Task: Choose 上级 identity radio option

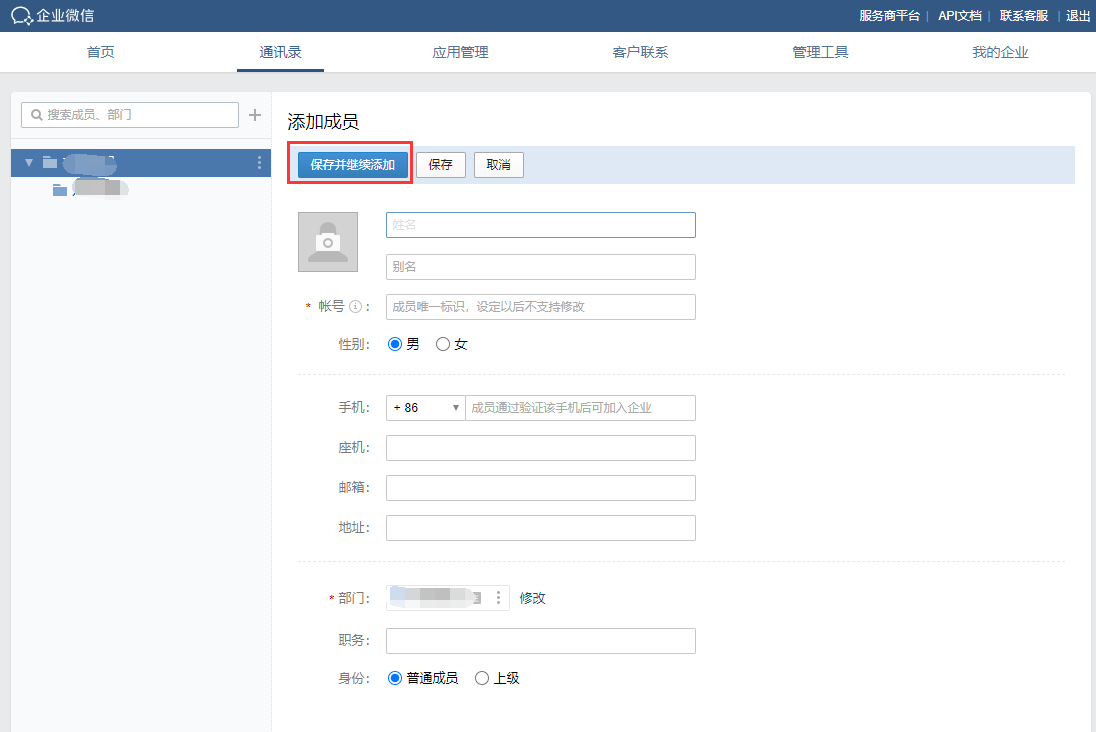Action: (x=482, y=678)
